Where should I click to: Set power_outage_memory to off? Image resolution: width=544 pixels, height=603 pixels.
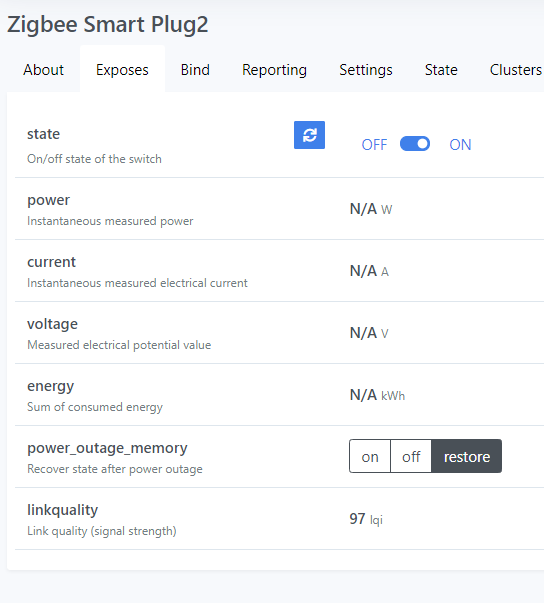click(x=411, y=456)
